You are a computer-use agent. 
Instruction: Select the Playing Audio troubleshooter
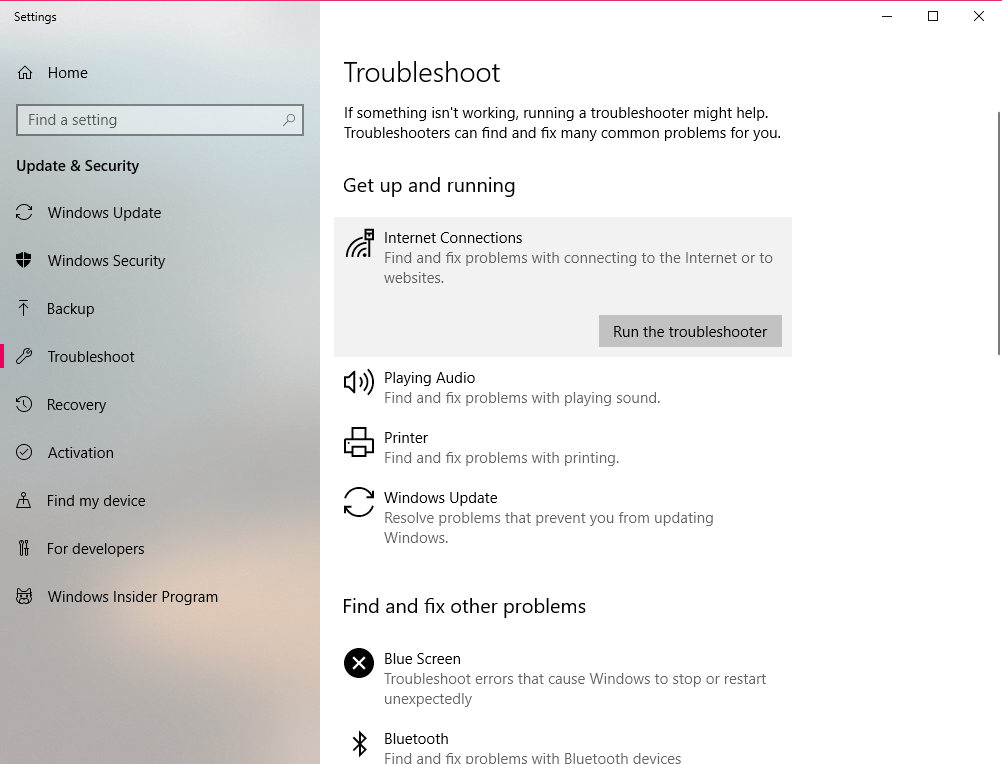(562, 387)
